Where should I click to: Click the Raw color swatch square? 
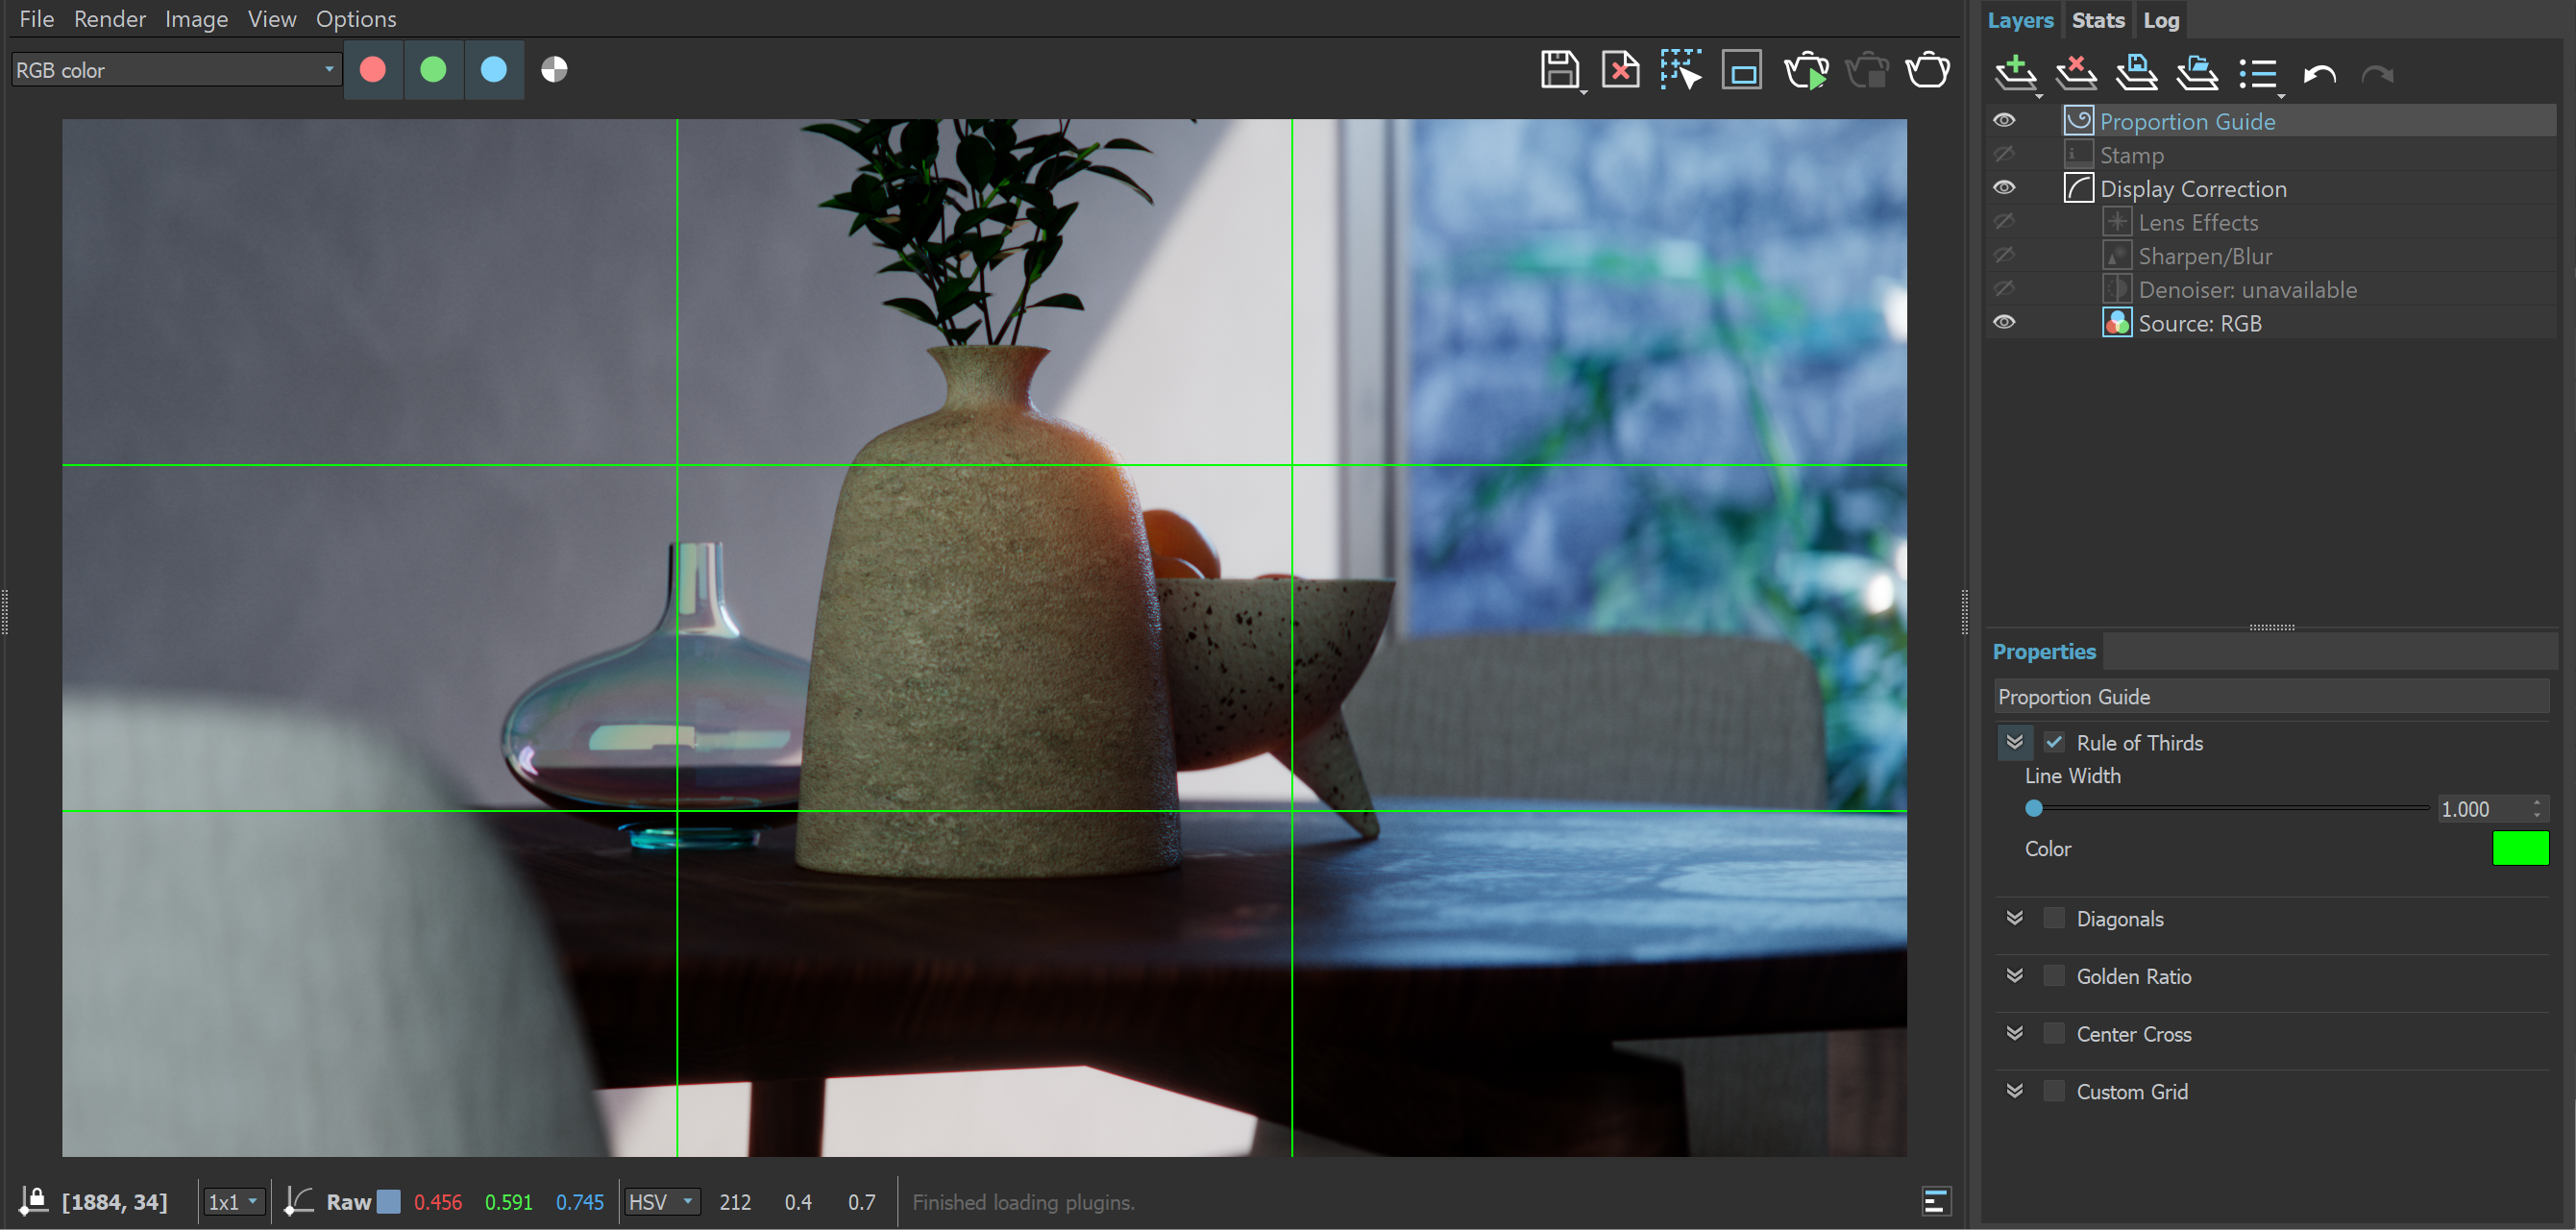point(389,1202)
